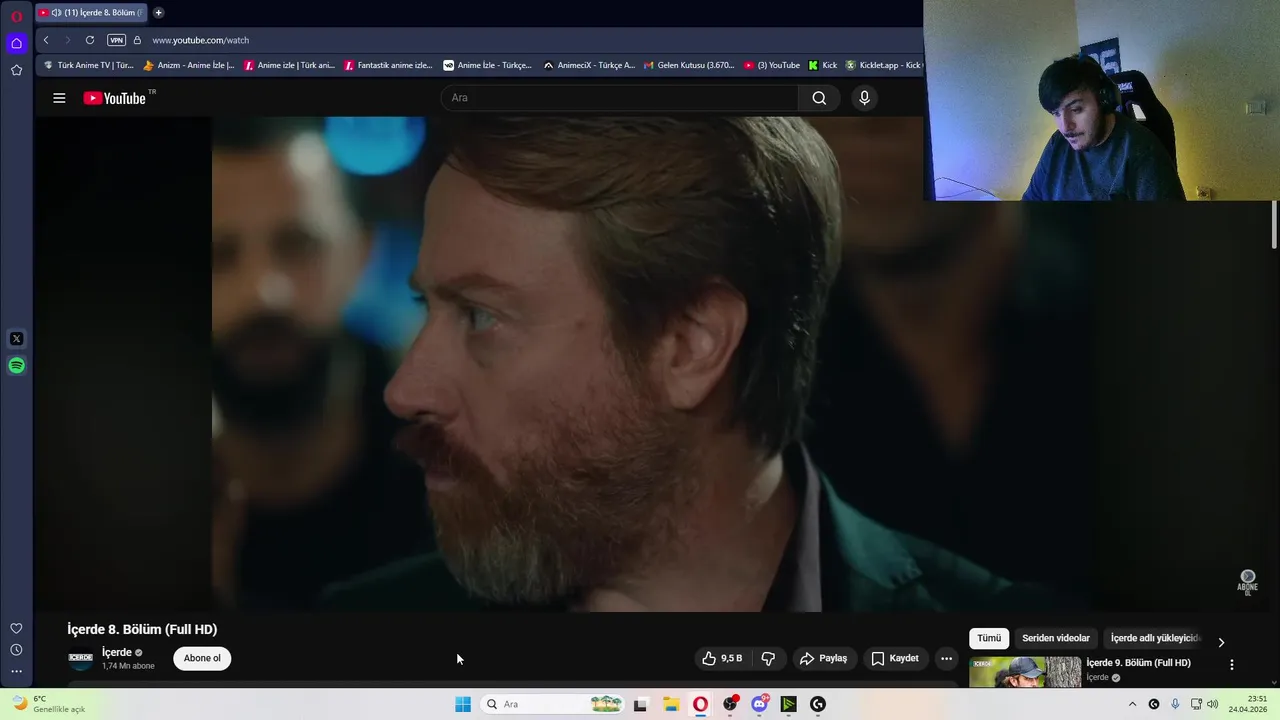Screen dimensions: 1280x720
Task: Select the Tümü filter chip
Action: pos(989,638)
